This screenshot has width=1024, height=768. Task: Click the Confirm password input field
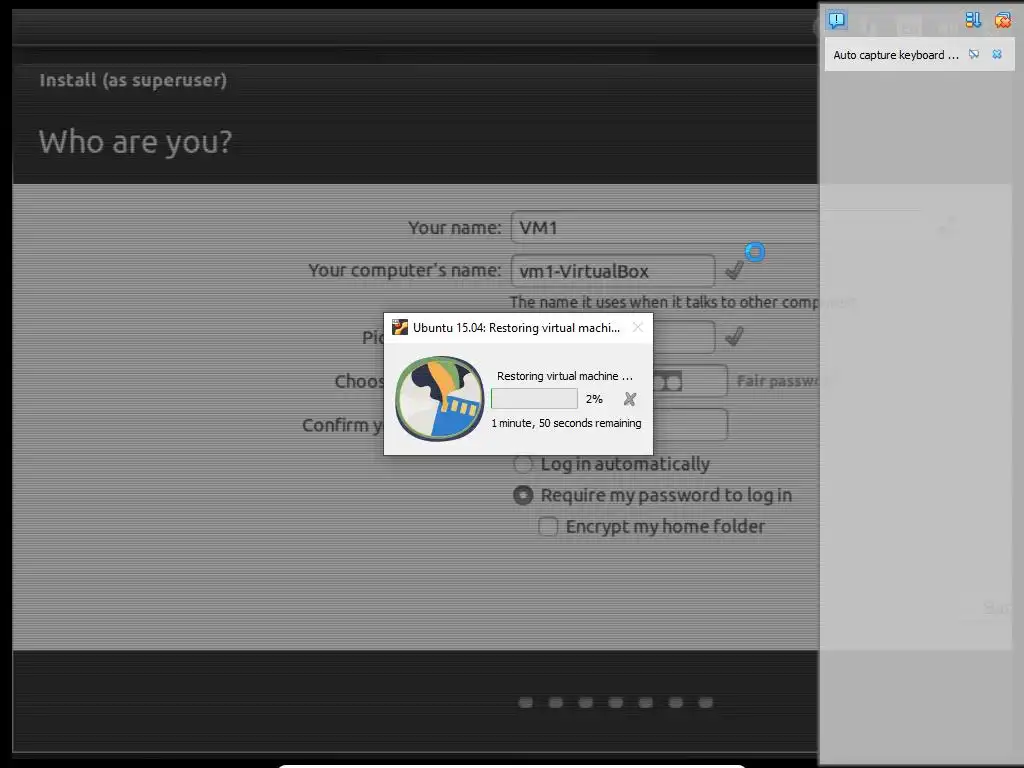point(690,424)
